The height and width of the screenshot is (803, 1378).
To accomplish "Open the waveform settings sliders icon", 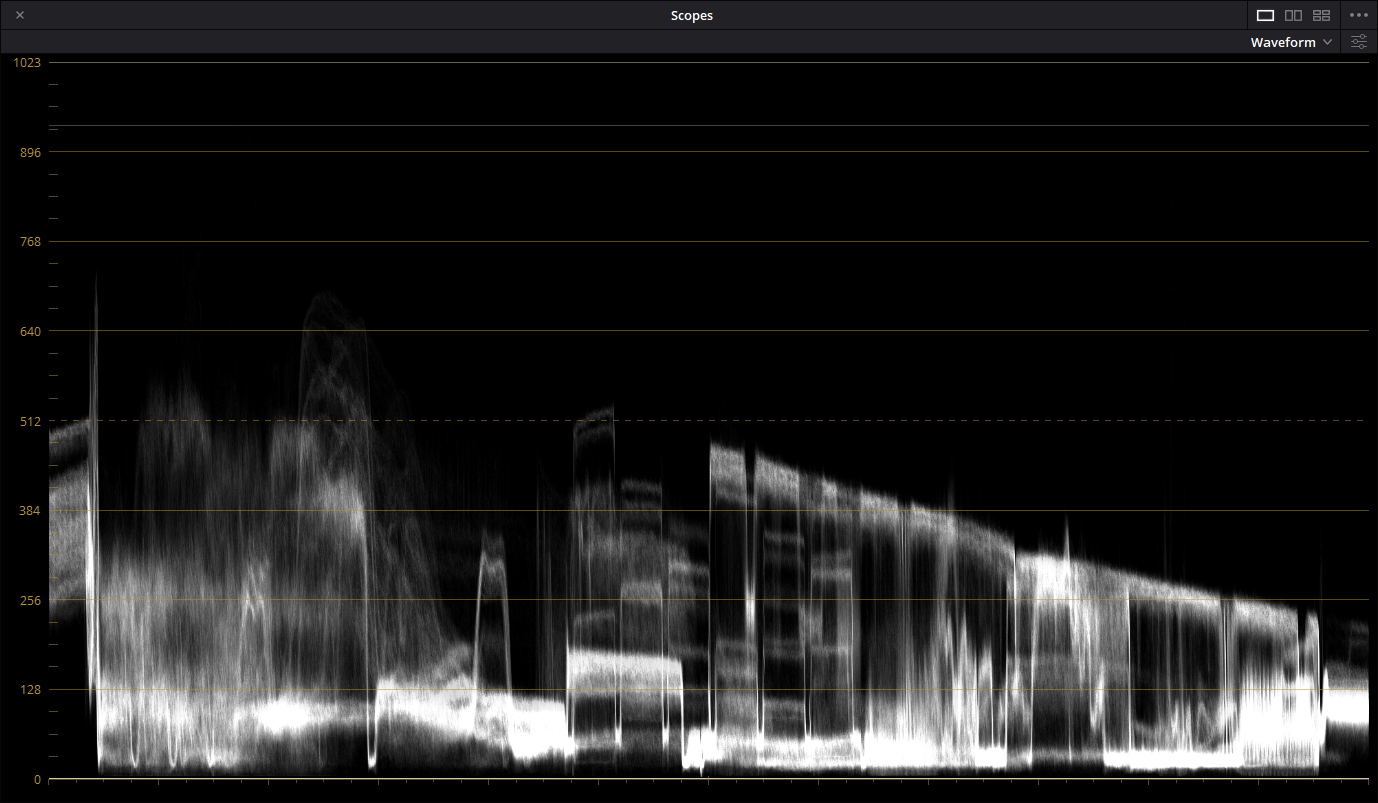I will tap(1358, 42).
